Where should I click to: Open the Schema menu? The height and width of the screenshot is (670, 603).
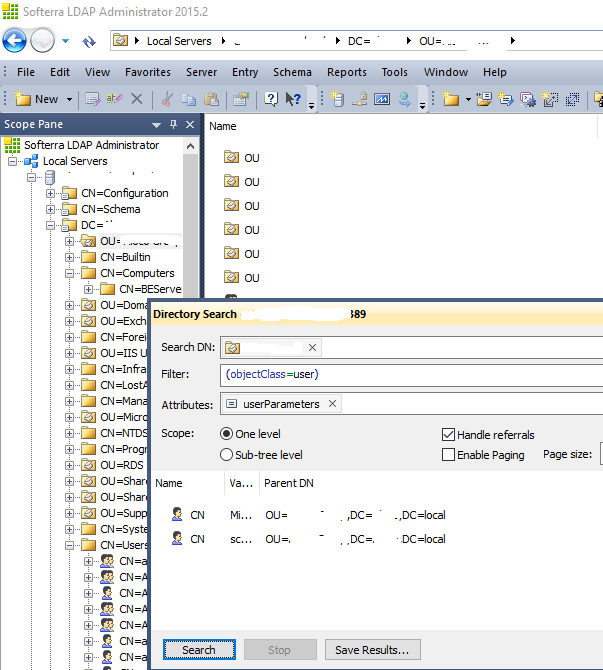click(x=292, y=72)
